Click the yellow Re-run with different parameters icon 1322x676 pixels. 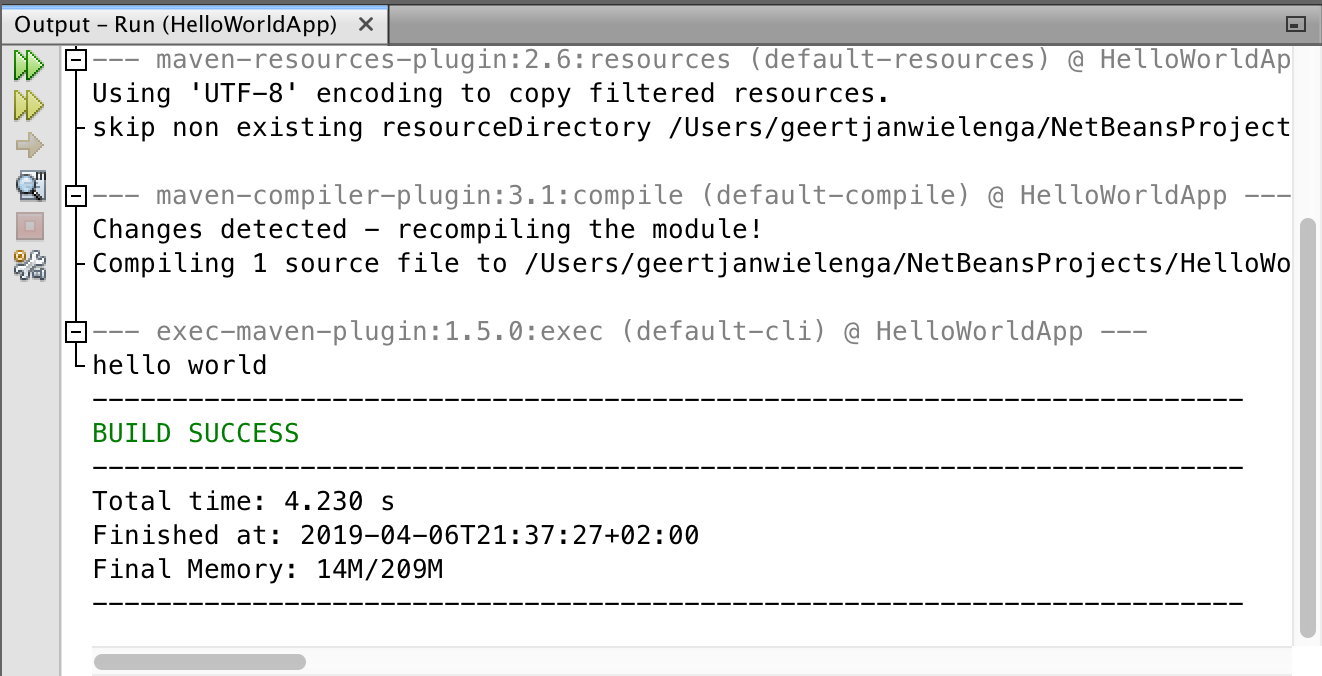coord(29,106)
